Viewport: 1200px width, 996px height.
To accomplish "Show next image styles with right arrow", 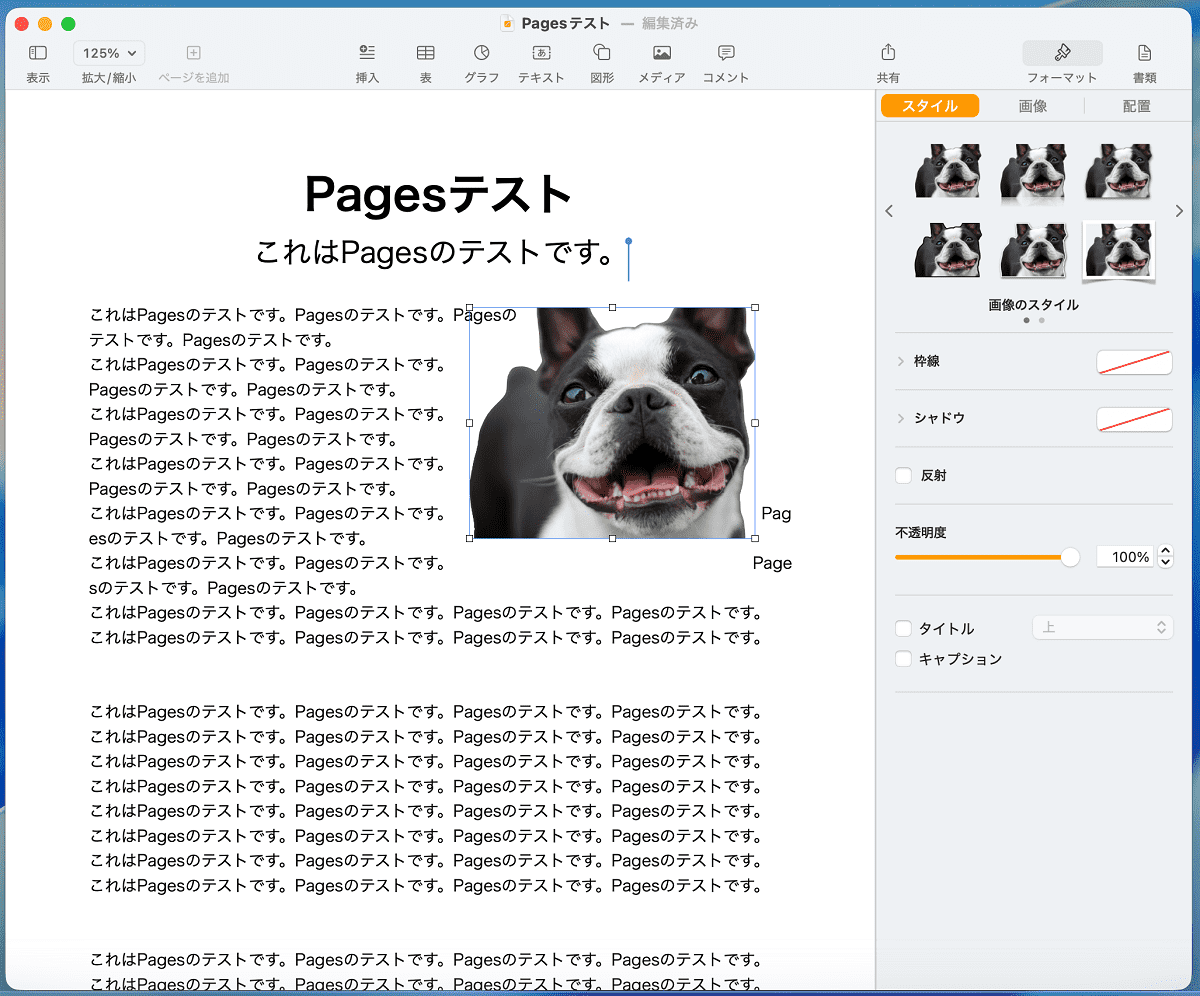I will pyautogui.click(x=1179, y=211).
